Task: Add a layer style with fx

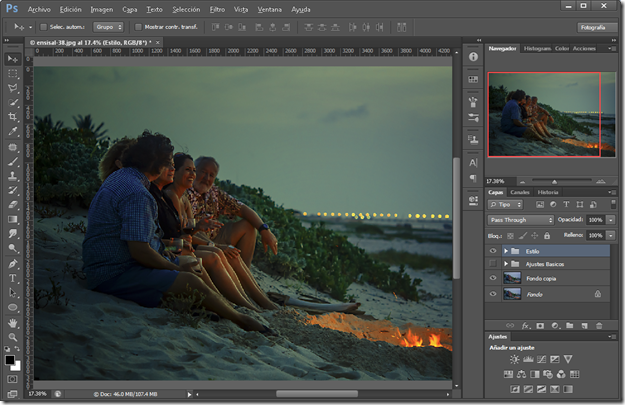Action: [526, 326]
